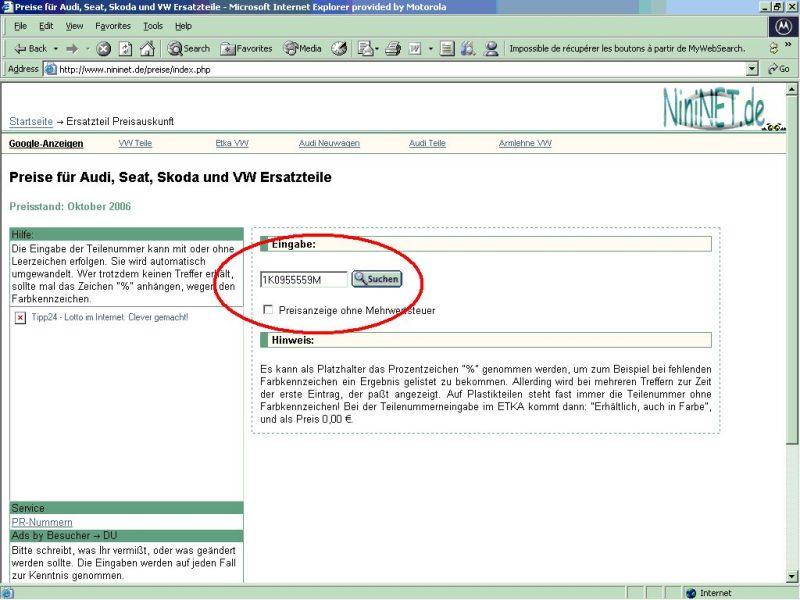Print the page using the printer icon

(393, 49)
